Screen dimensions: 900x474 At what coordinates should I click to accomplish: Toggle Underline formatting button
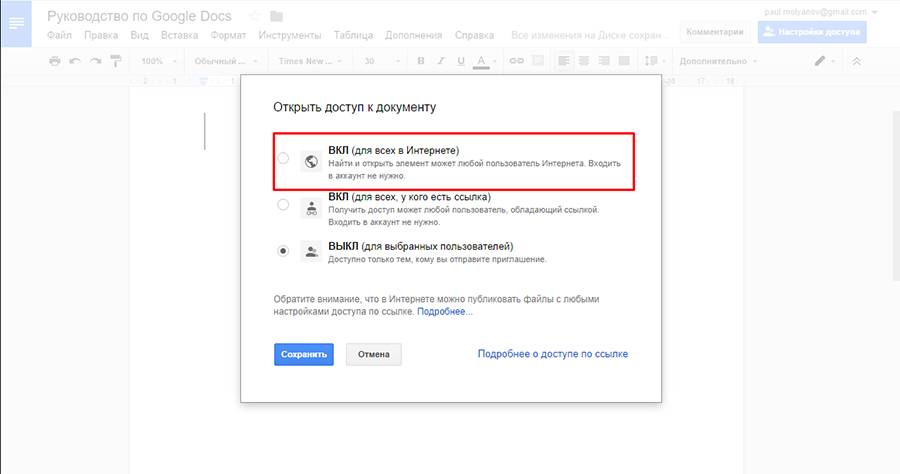click(461, 61)
